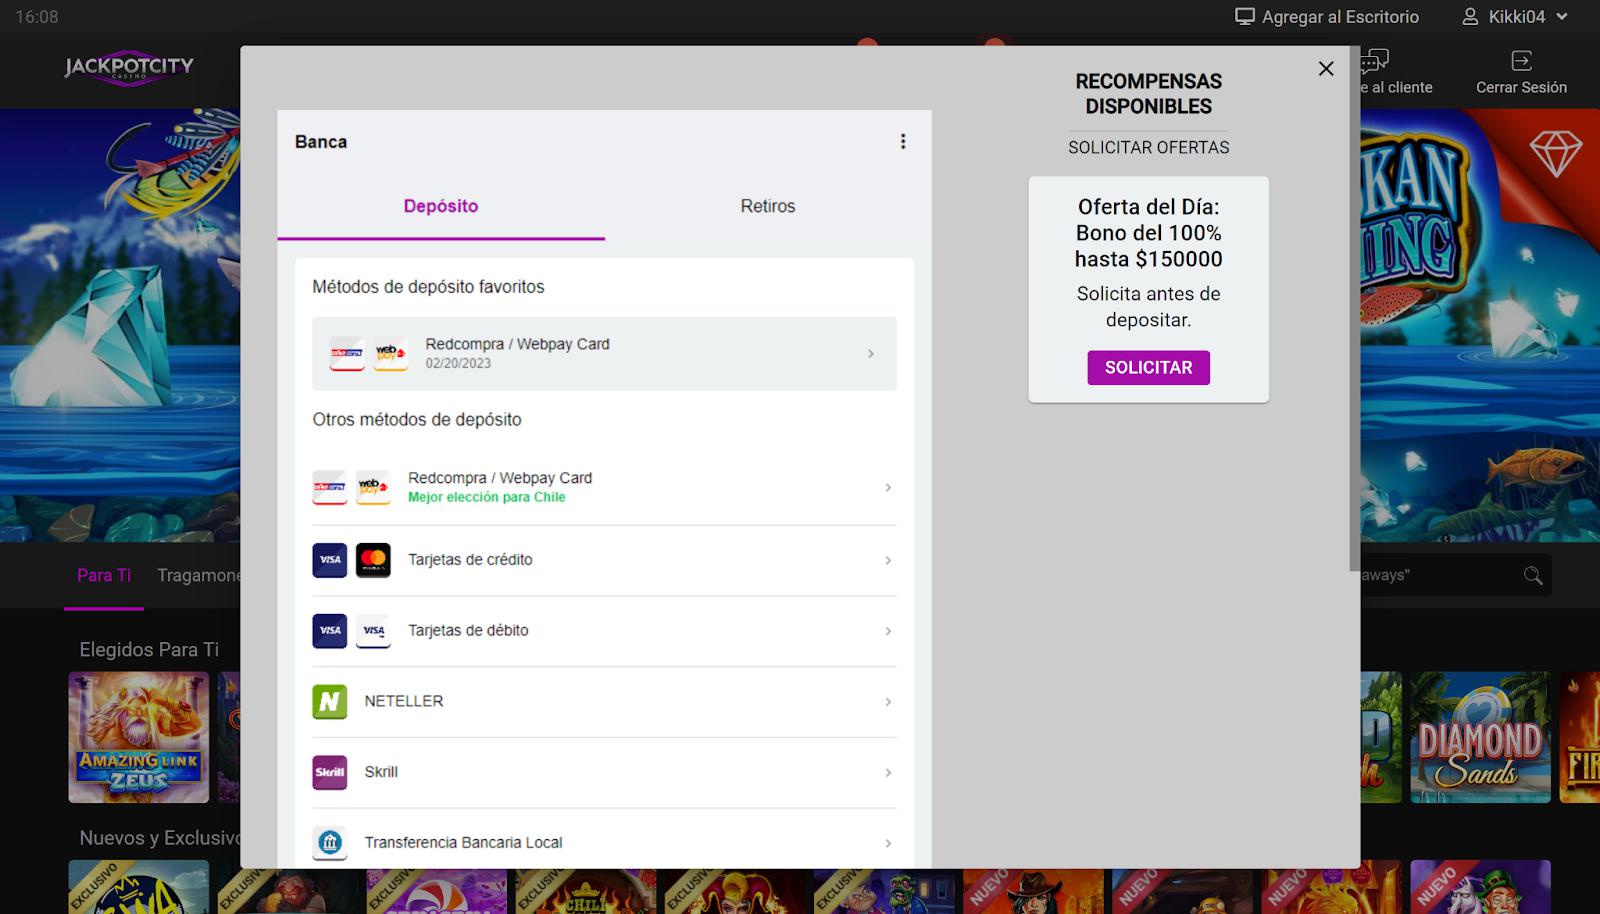
Task: Click the Otros métodos de depósito heading
Action: [x=417, y=420]
